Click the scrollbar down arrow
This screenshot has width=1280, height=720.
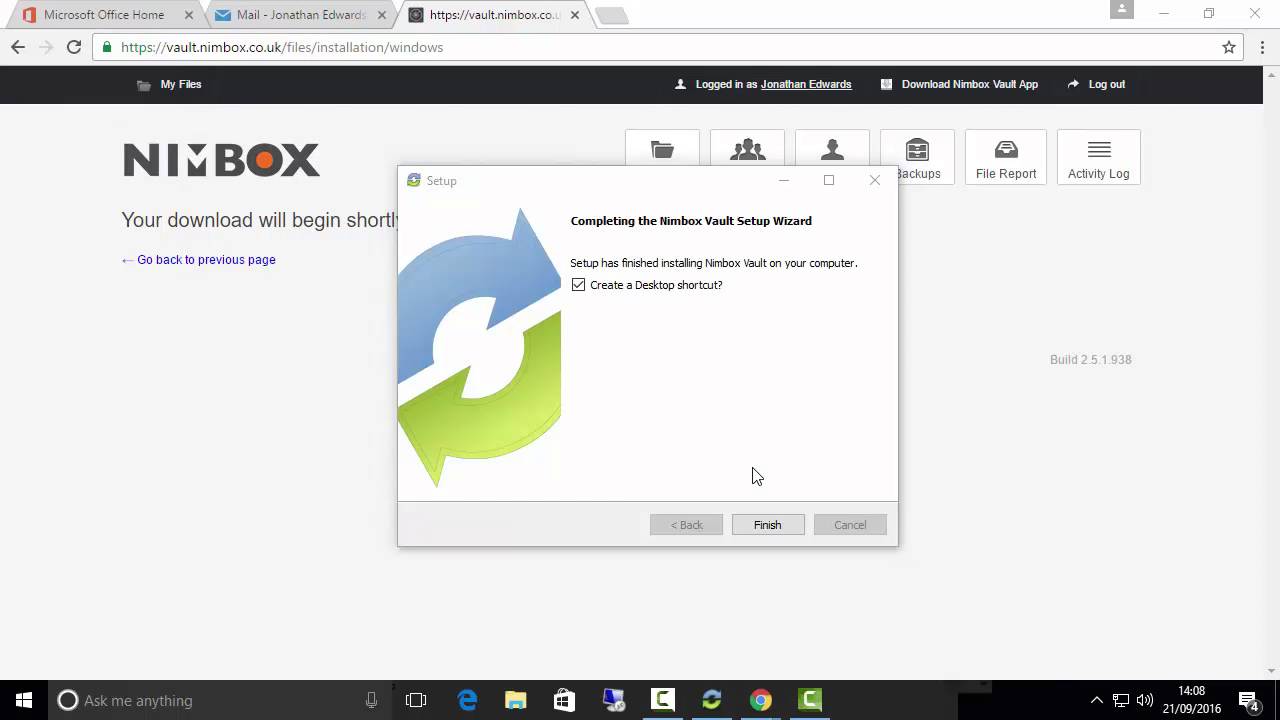[x=1272, y=671]
